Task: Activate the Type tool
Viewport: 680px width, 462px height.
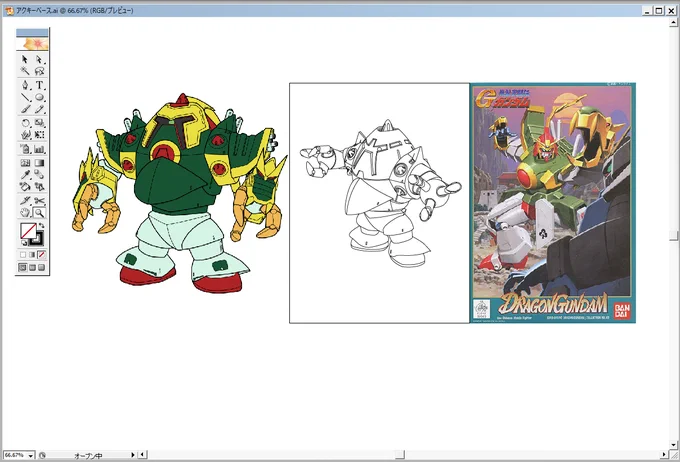Action: coord(39,85)
